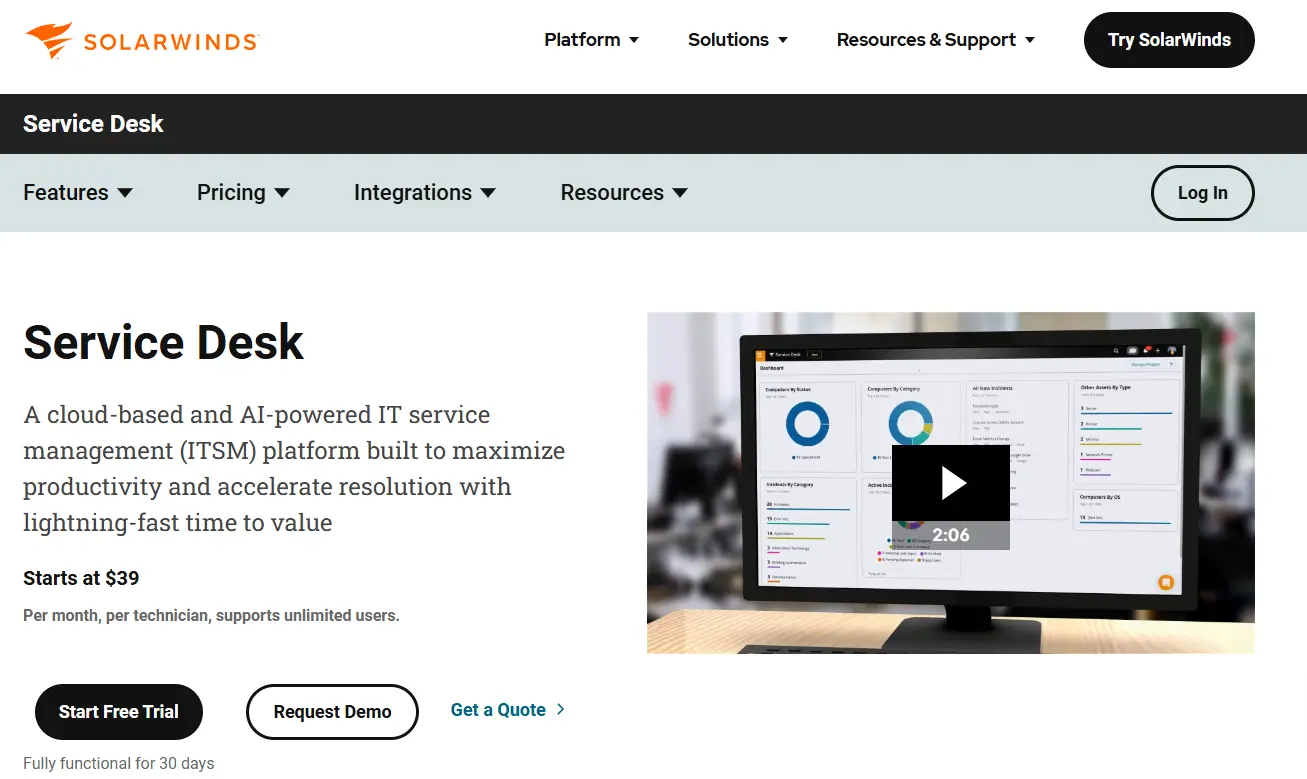Click the Service Desk banner title

93,124
